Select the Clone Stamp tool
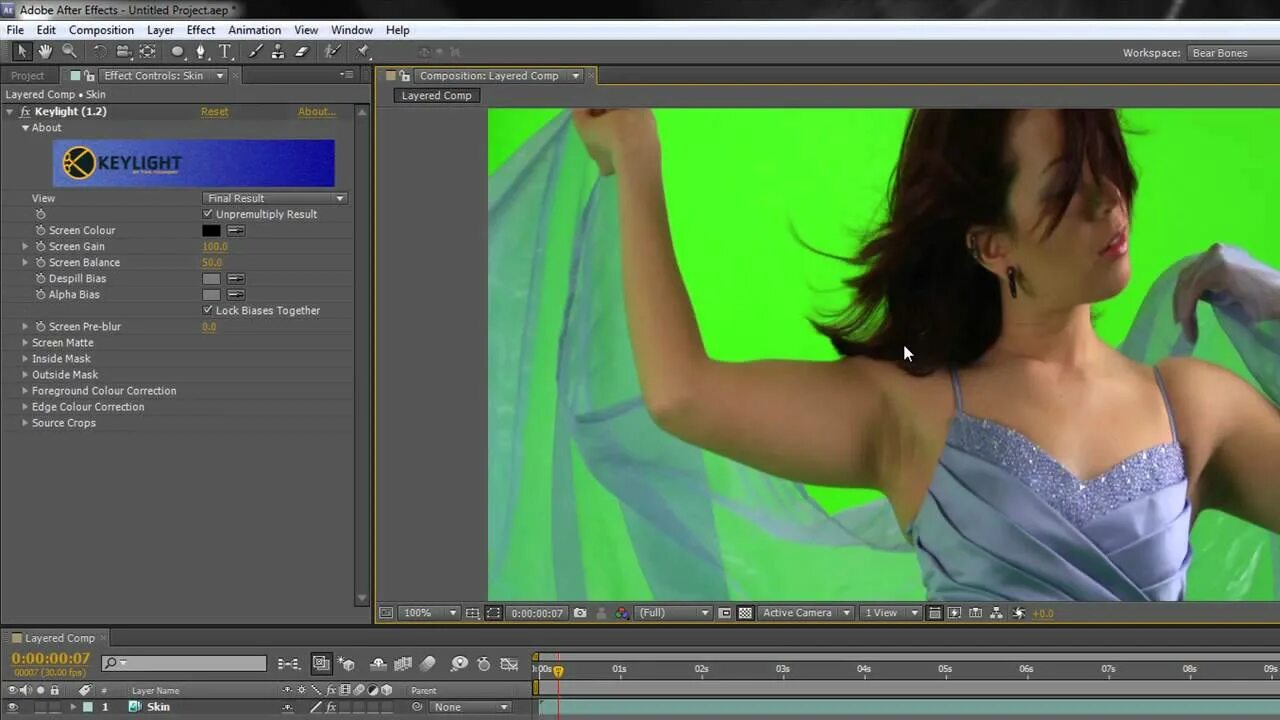1280x720 pixels. (278, 51)
